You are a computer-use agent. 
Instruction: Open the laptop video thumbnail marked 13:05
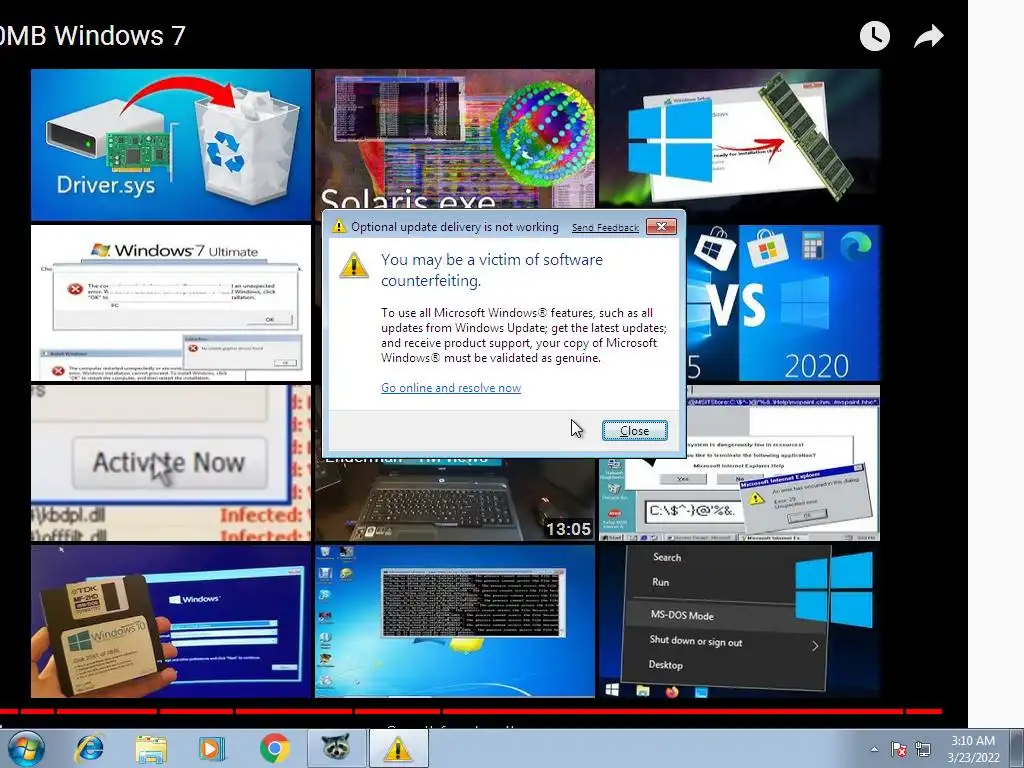pyautogui.click(x=455, y=500)
